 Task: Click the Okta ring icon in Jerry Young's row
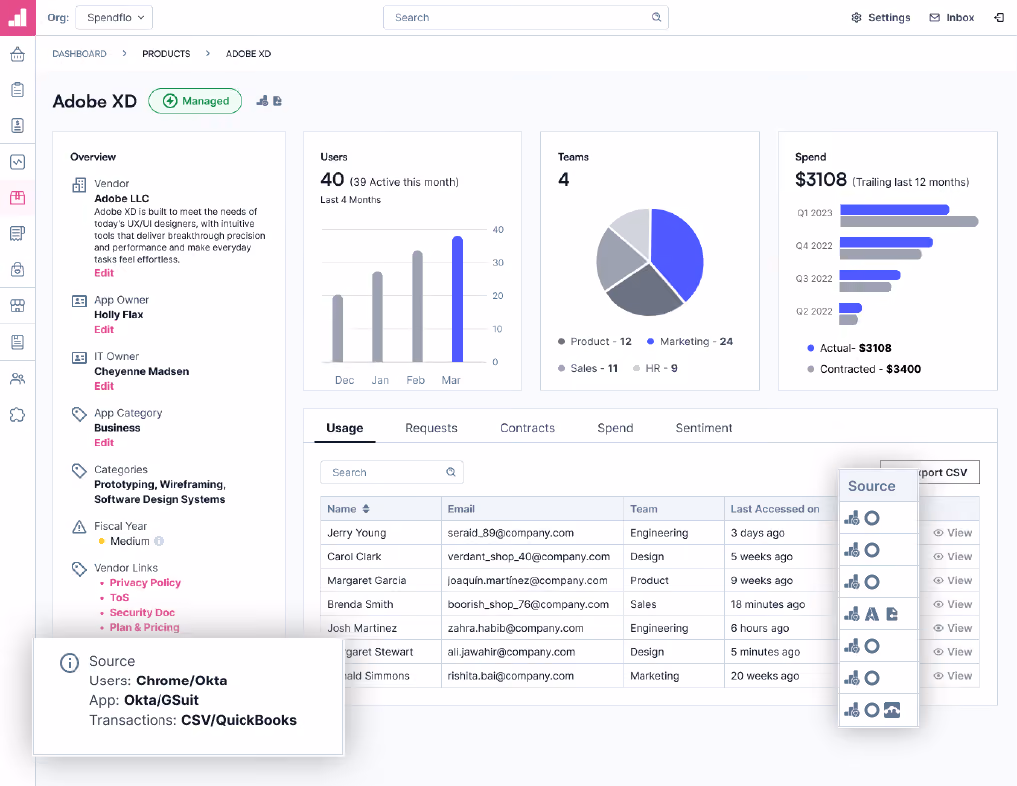pos(872,518)
